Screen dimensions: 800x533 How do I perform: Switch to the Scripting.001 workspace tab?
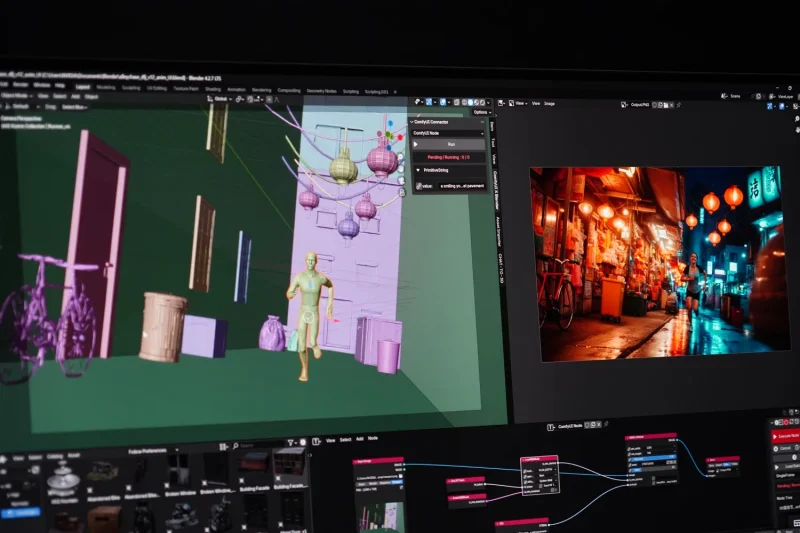pos(376,92)
